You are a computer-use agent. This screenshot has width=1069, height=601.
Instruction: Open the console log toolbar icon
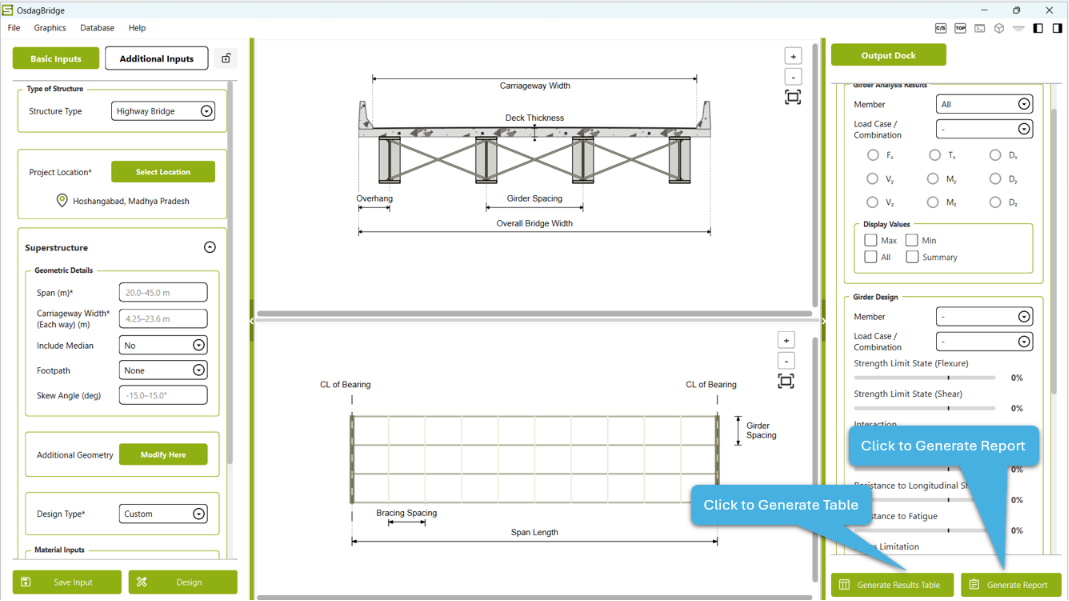point(980,28)
